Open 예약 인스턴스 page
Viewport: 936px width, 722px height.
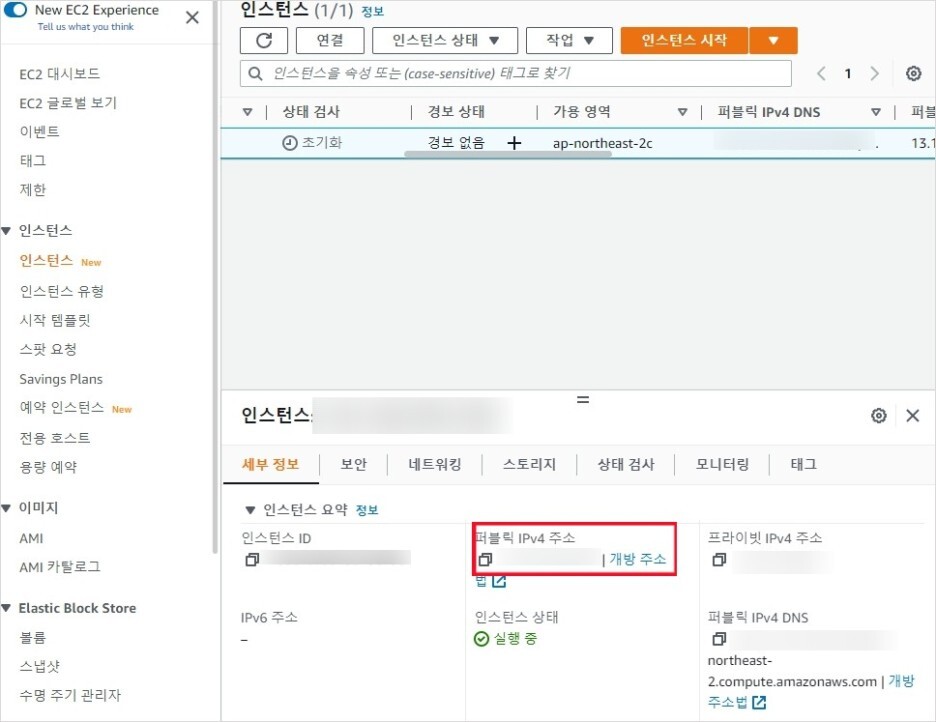click(x=61, y=408)
